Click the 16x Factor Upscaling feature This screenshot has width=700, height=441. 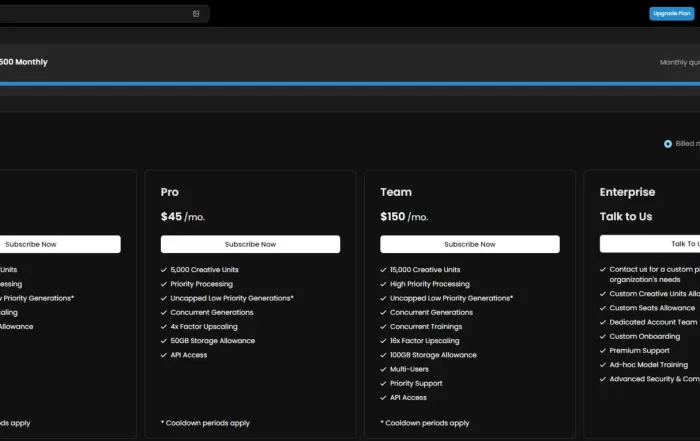click(425, 341)
